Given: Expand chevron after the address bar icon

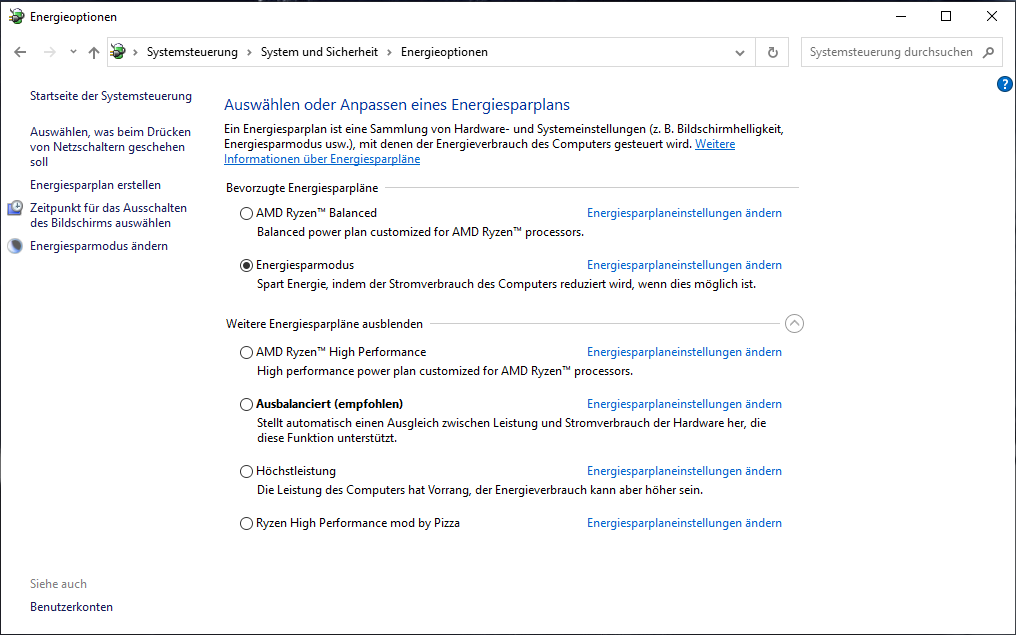Looking at the screenshot, I should pyautogui.click(x=135, y=52).
